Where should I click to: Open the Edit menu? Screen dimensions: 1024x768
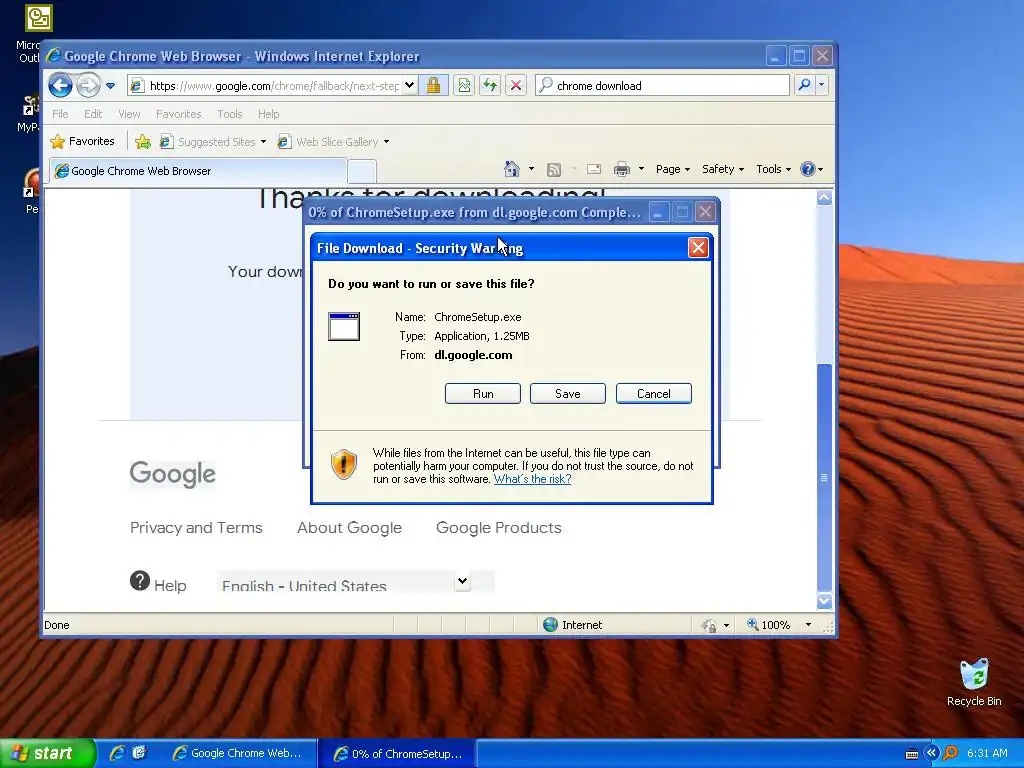(x=93, y=114)
